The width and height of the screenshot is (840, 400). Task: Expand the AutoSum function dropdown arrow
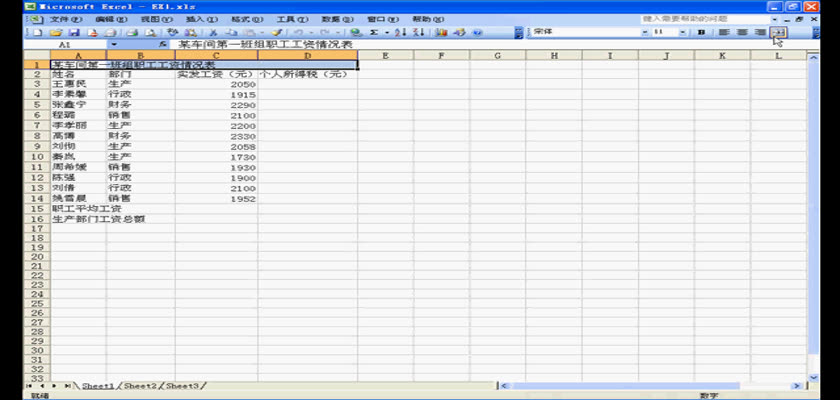pos(387,33)
